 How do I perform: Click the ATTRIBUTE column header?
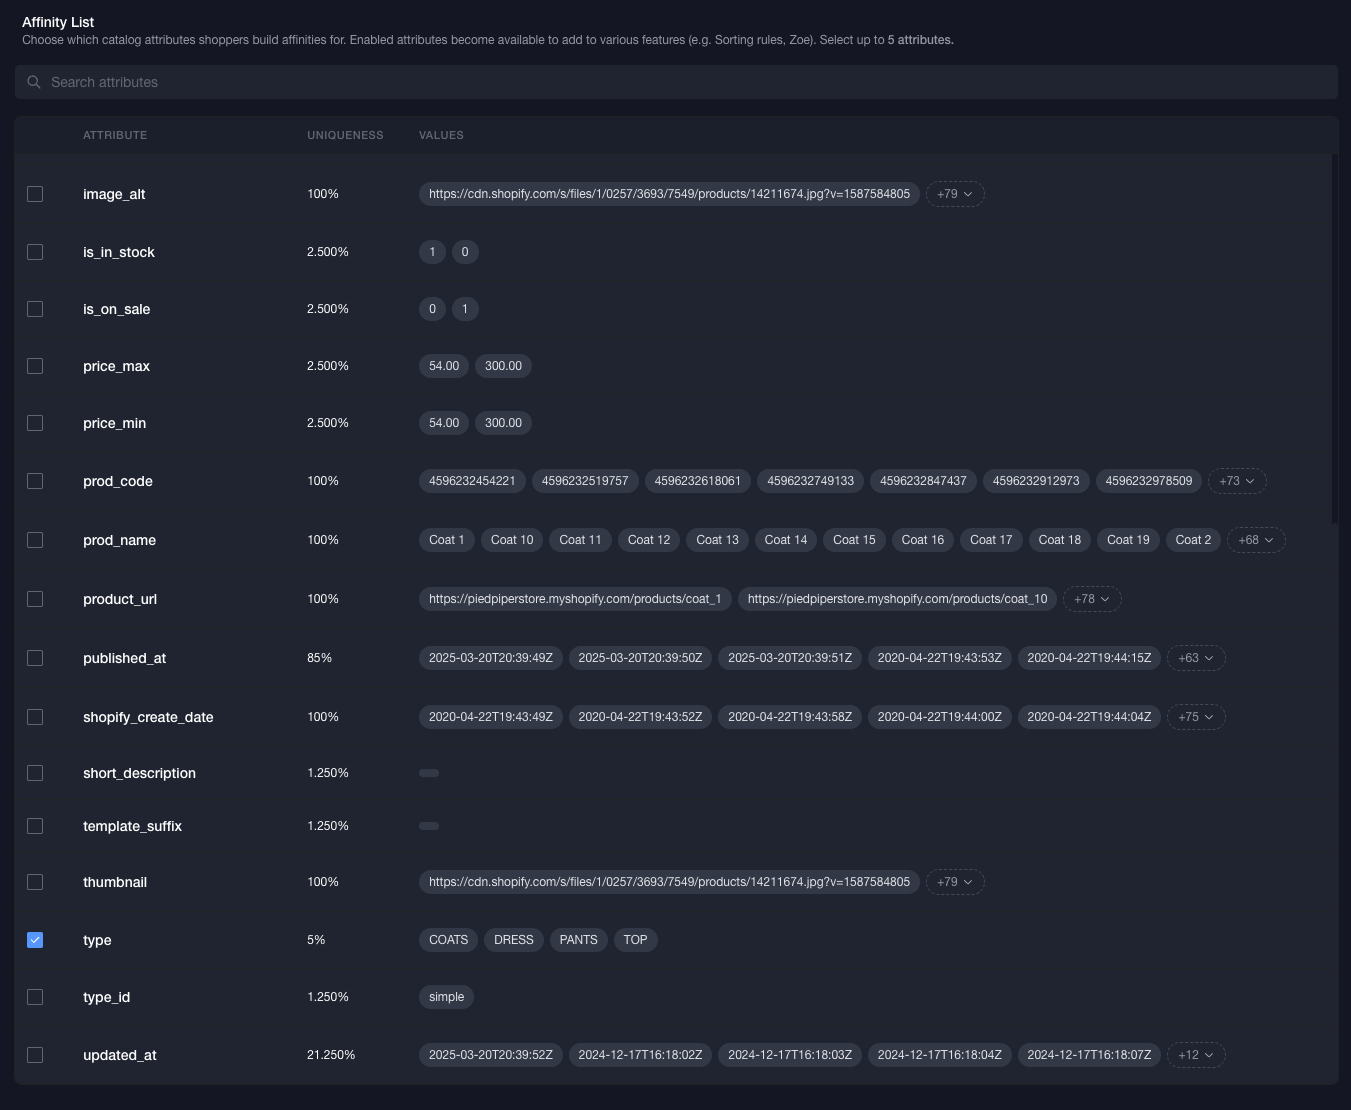pos(115,135)
